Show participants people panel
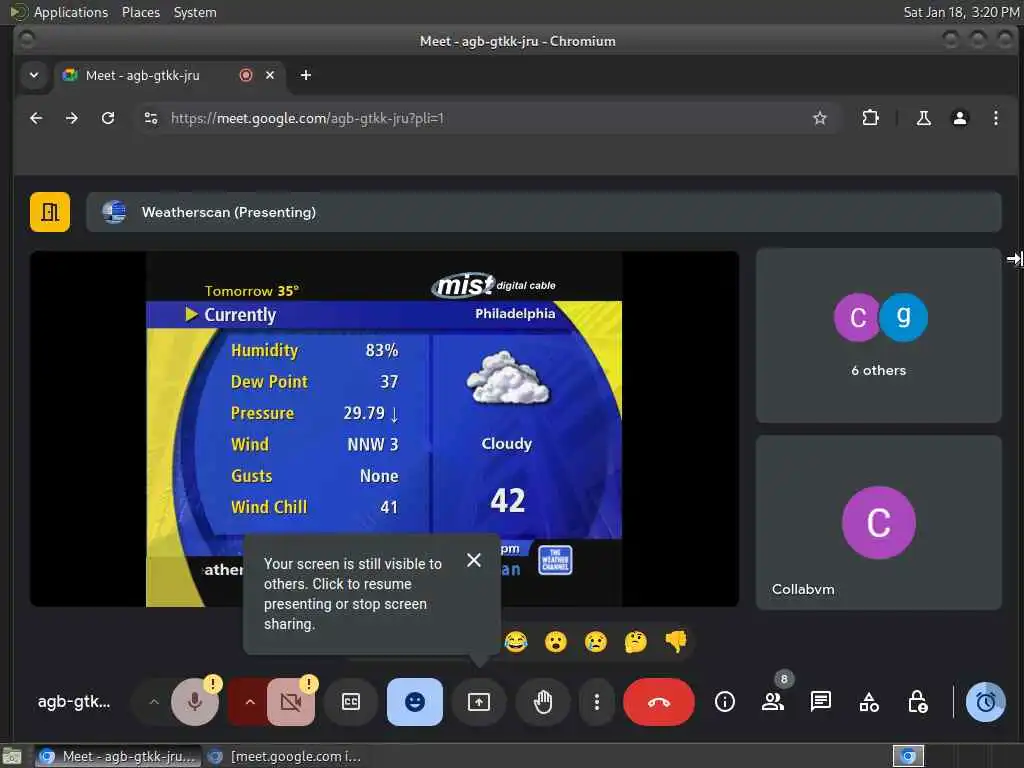This screenshot has height=768, width=1024. click(773, 702)
